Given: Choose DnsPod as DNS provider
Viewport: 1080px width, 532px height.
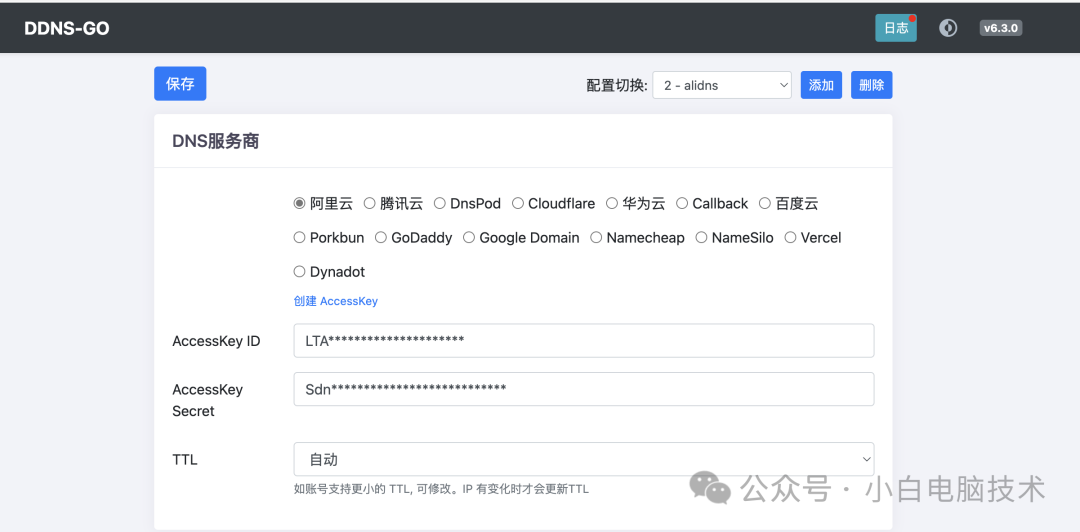Looking at the screenshot, I should click(x=439, y=203).
